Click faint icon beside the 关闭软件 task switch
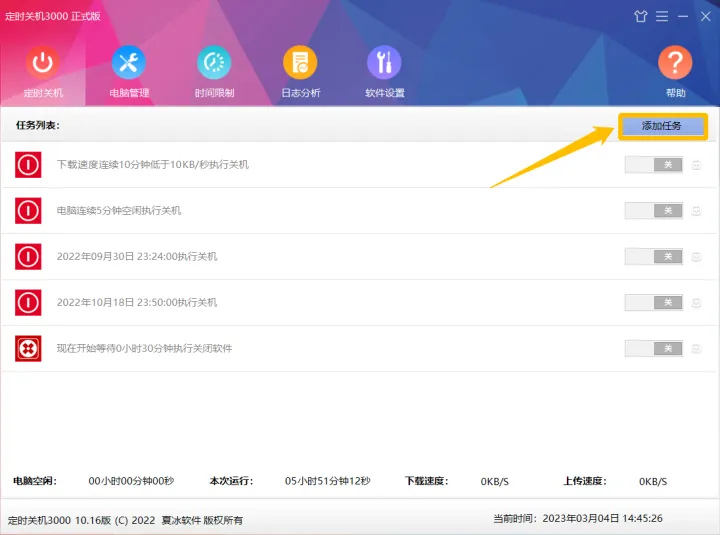Image resolution: width=720 pixels, height=535 pixels. [x=696, y=349]
